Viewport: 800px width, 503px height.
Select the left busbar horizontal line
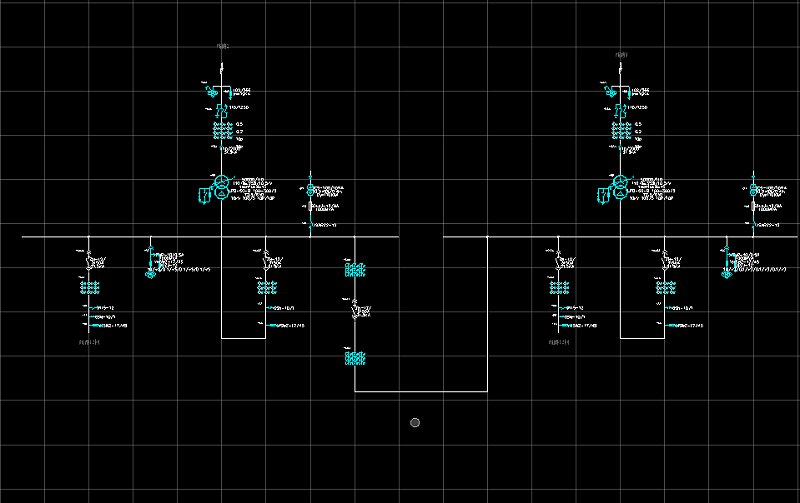(210, 237)
